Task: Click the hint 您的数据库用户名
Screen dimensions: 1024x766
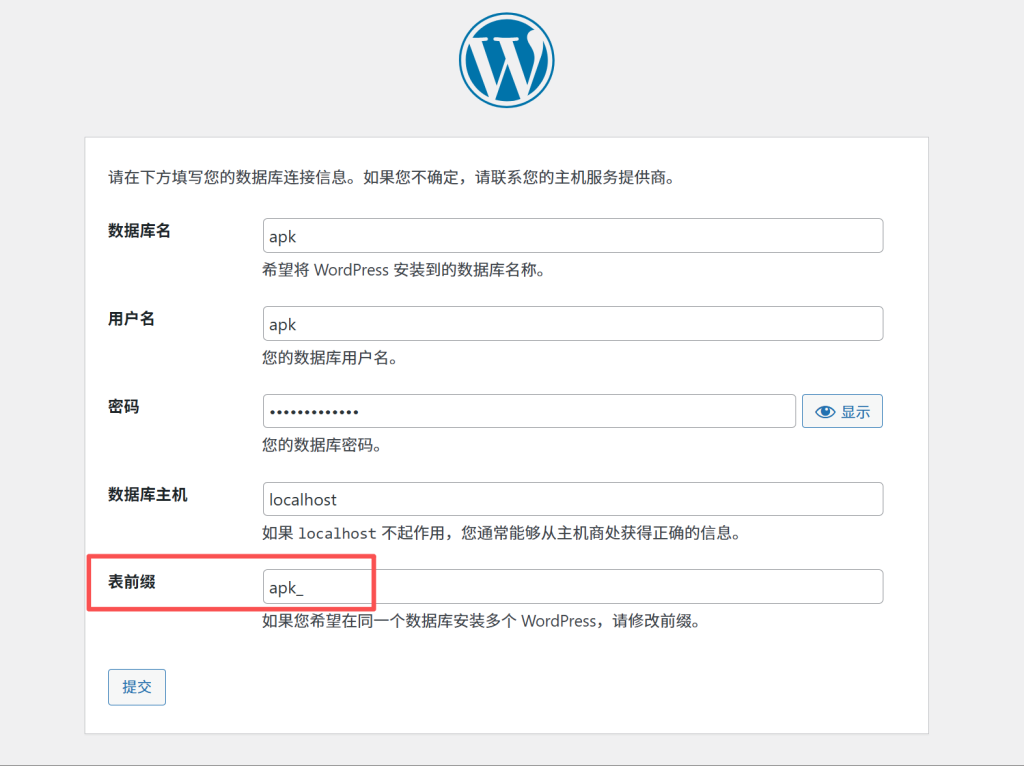Action: [x=330, y=358]
